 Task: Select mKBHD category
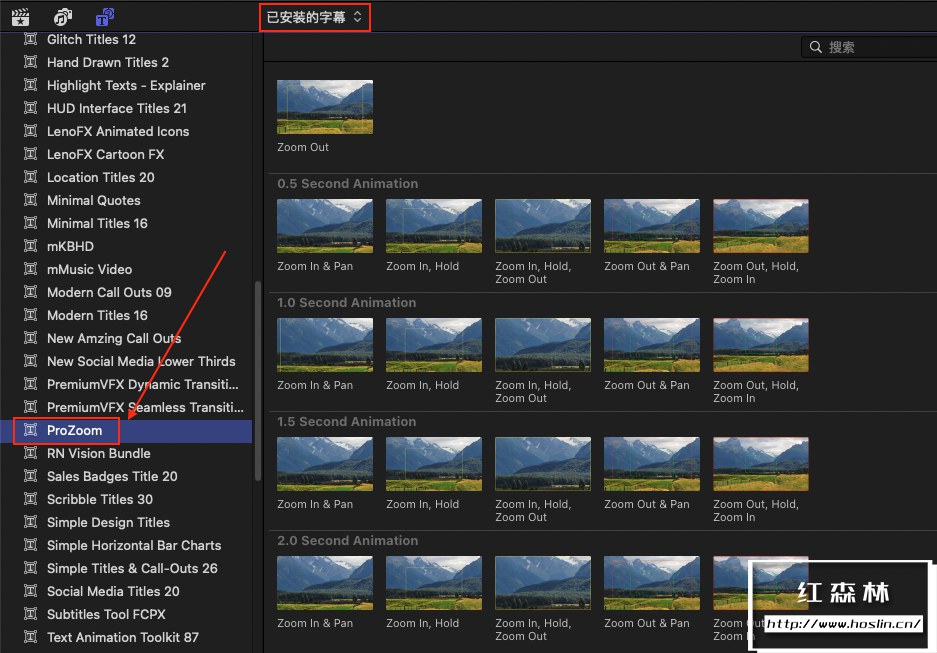126,246
